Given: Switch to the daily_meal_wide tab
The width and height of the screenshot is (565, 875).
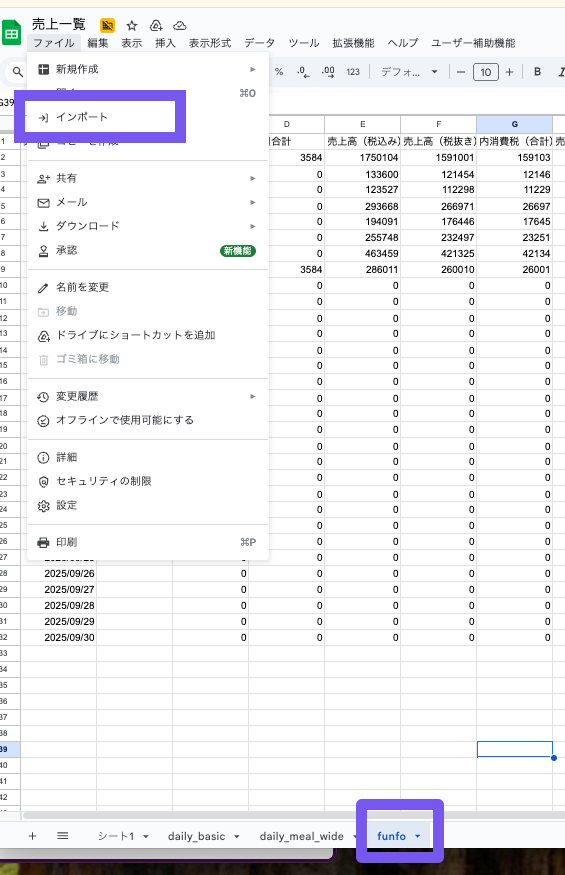Looking at the screenshot, I should click(301, 836).
